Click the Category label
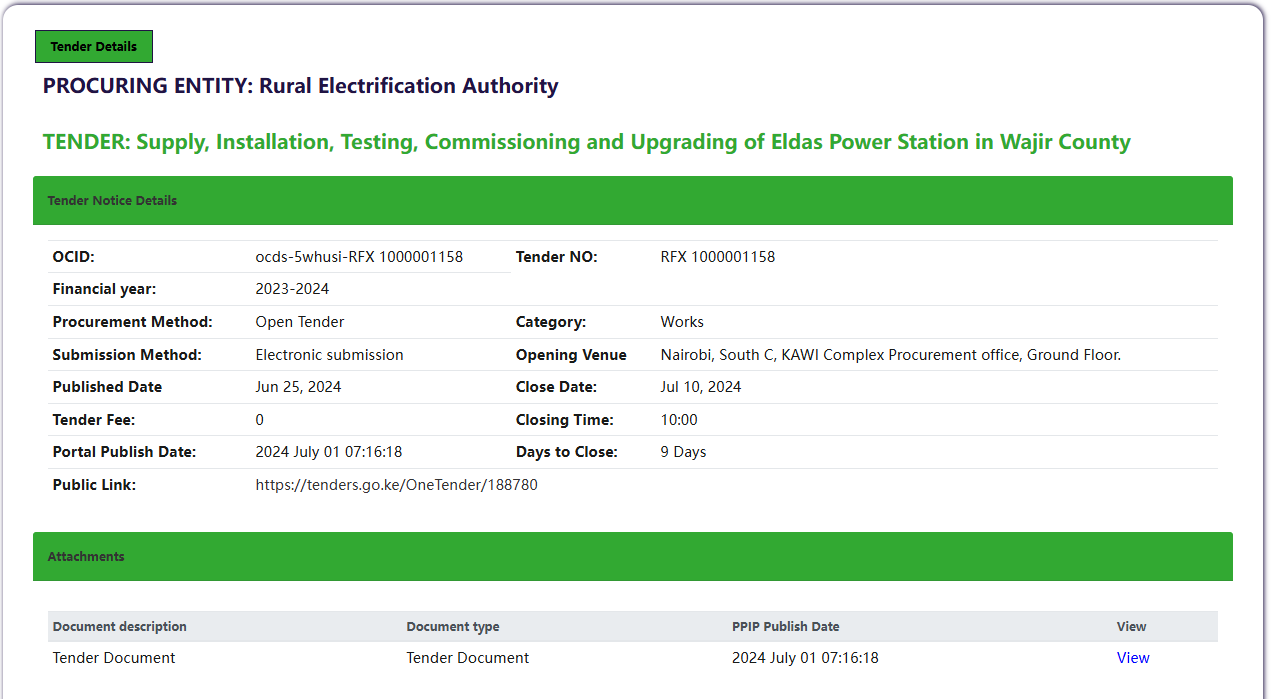Viewport: 1272px width, 699px height. 551,322
